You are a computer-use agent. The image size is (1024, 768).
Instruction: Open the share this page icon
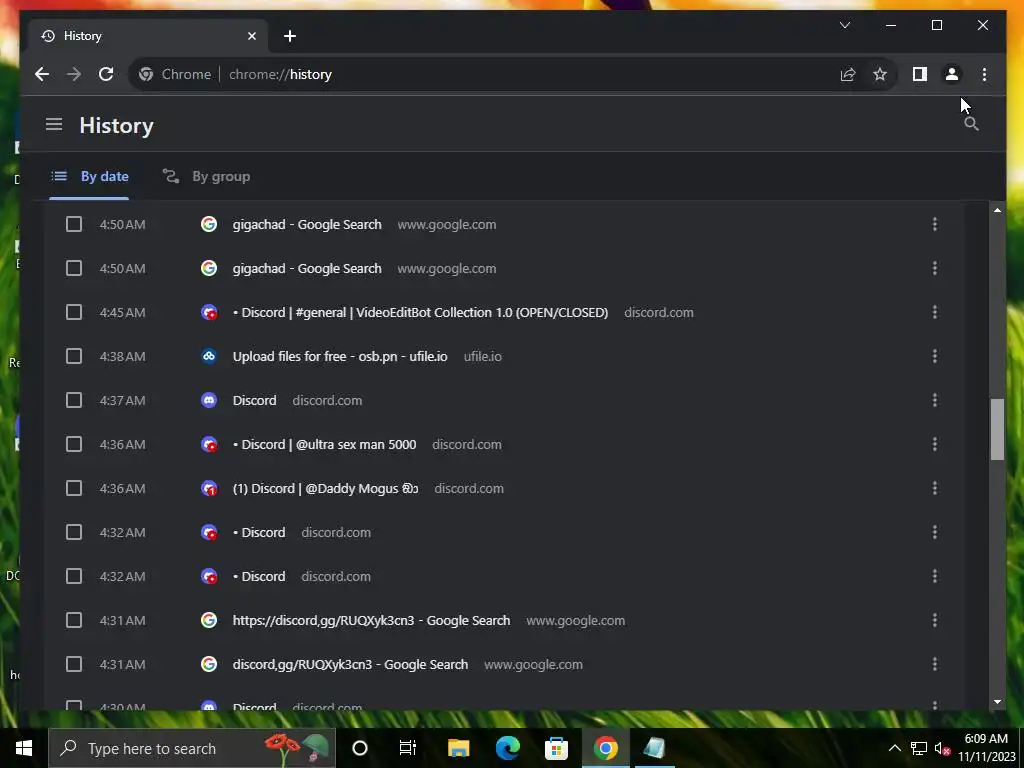coord(848,74)
